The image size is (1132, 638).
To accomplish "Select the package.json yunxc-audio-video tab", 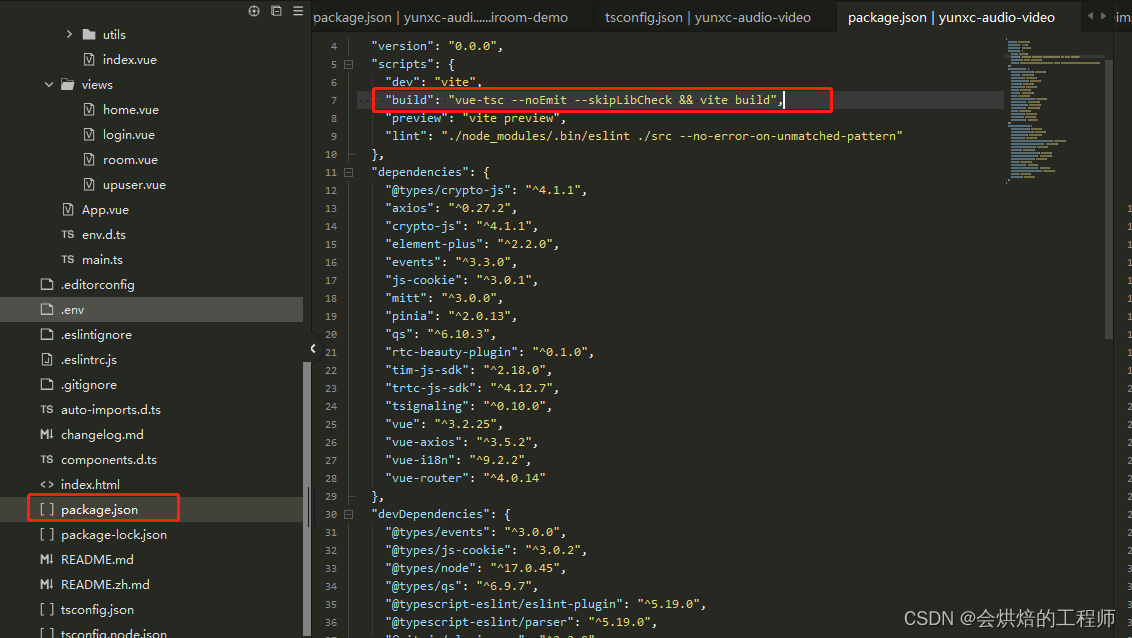I will (952, 17).
